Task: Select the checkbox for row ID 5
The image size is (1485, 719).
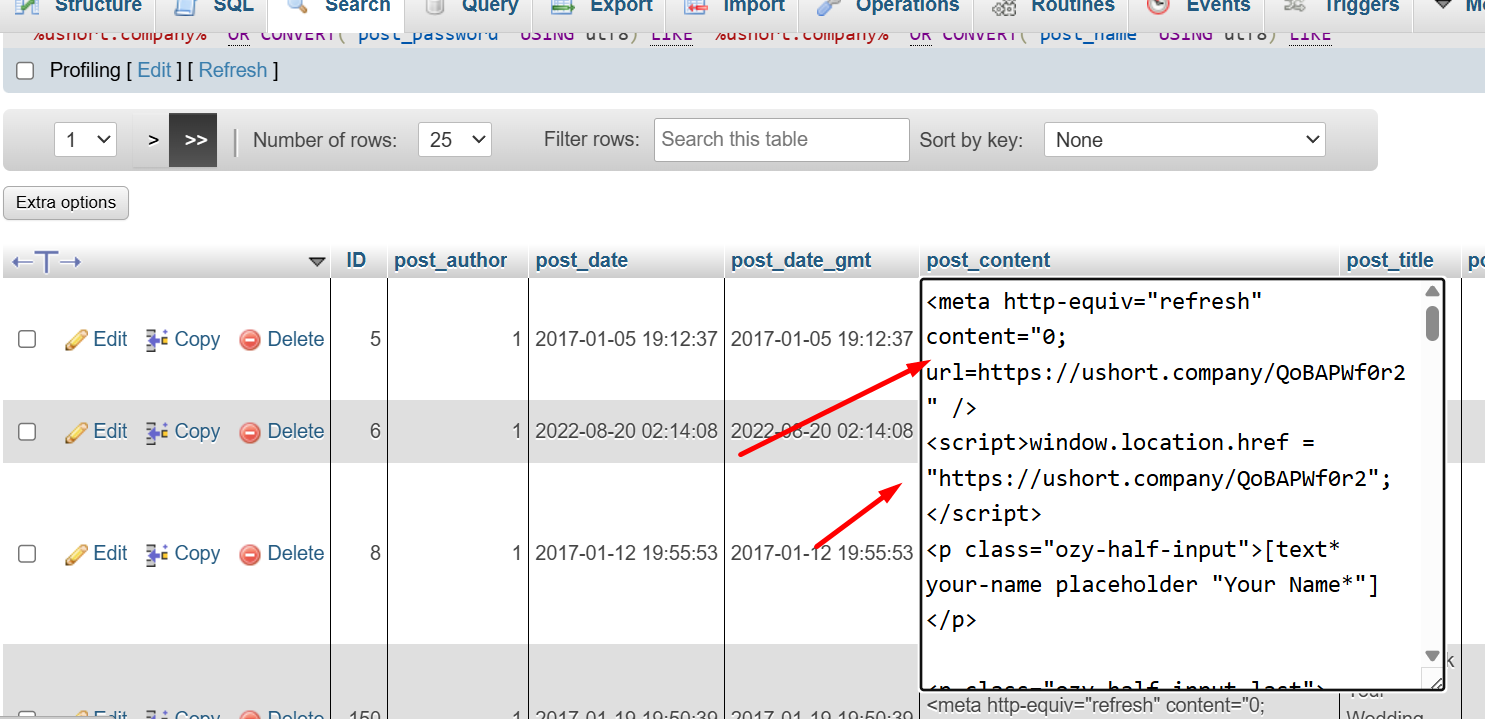Action: pyautogui.click(x=27, y=340)
